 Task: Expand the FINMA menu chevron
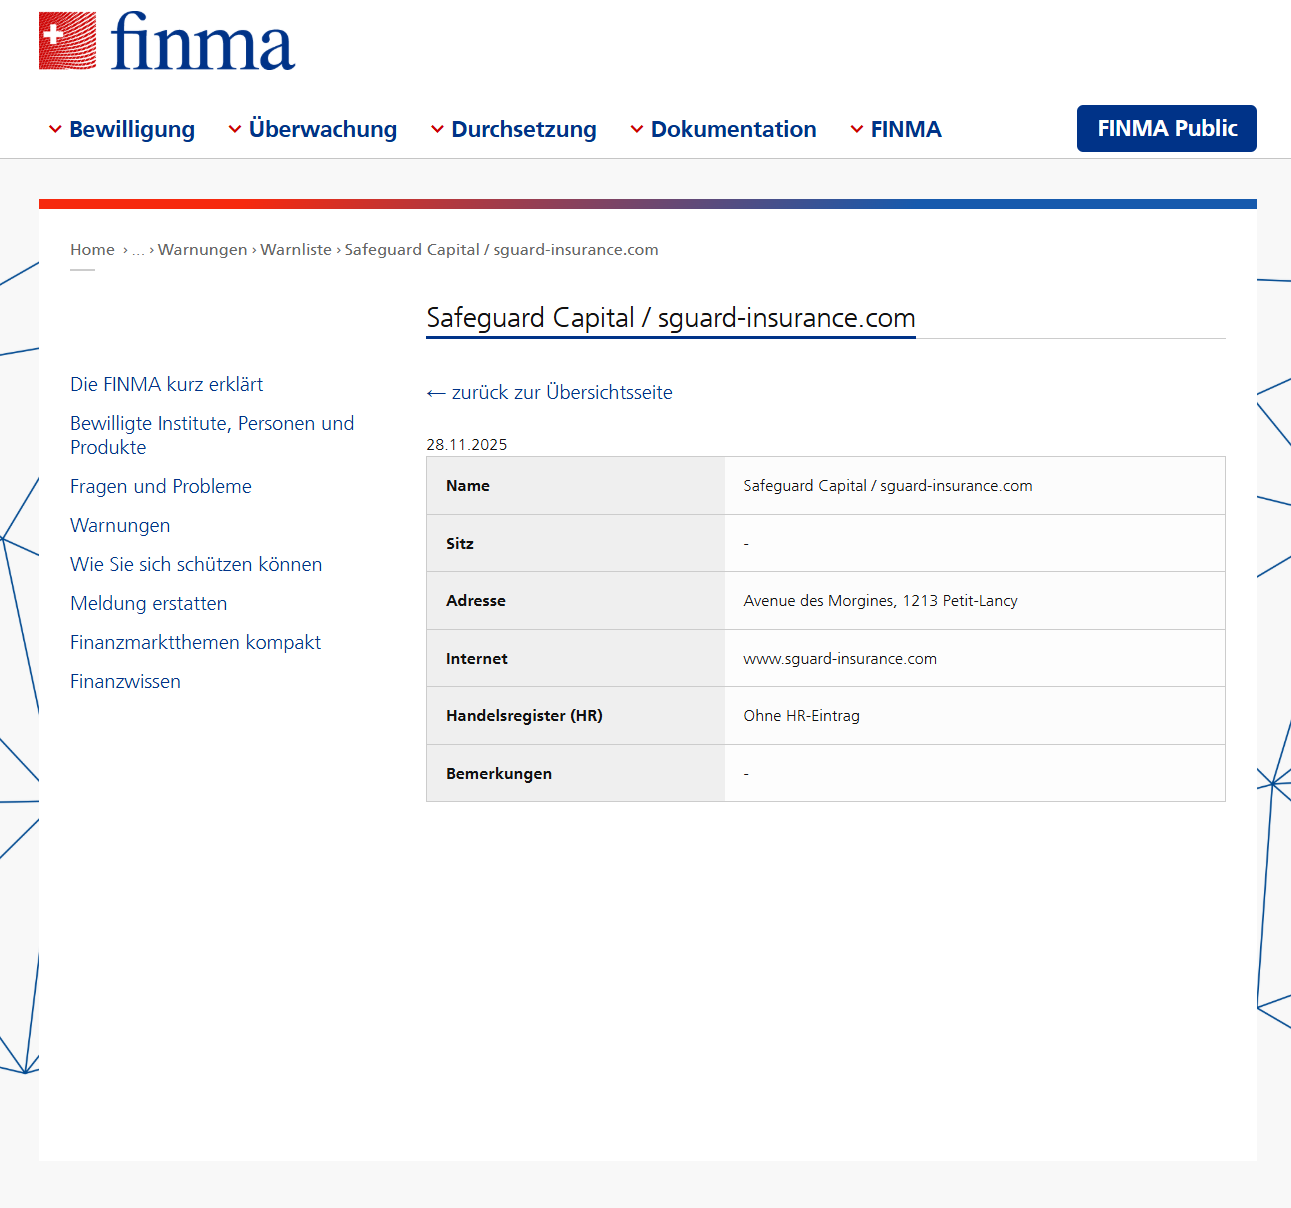click(x=857, y=129)
